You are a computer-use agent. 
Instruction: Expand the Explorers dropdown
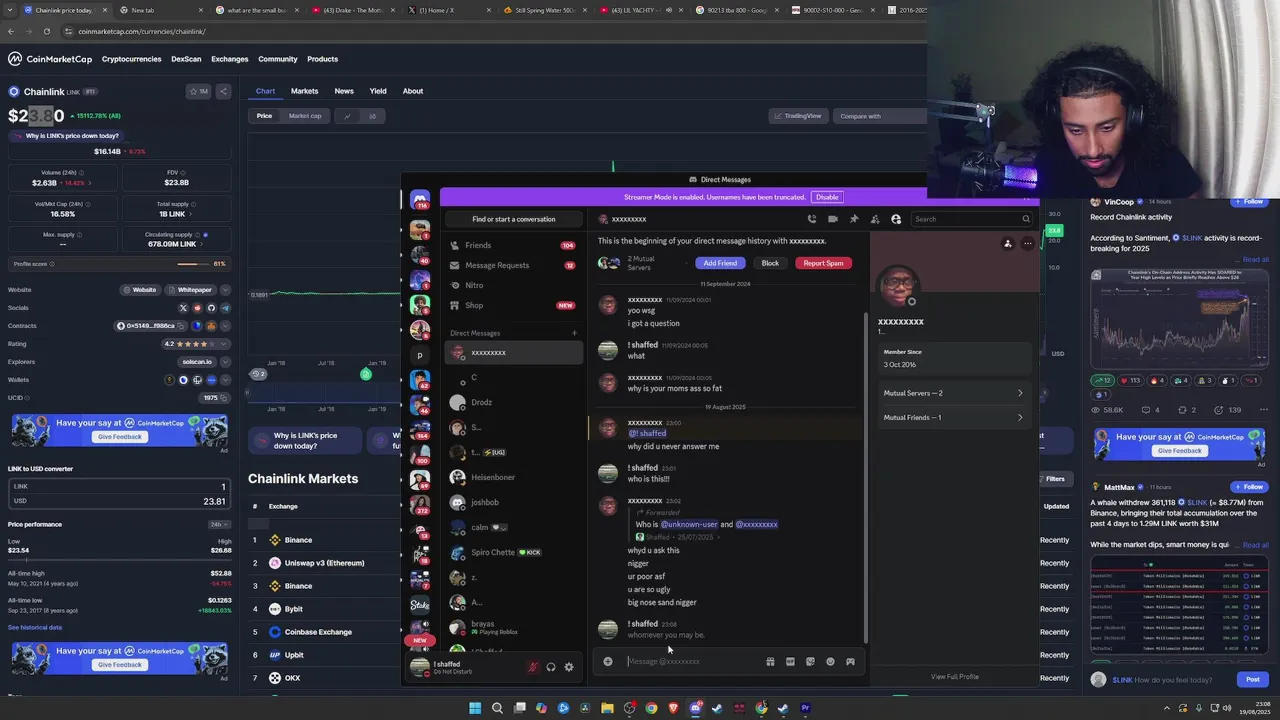pyautogui.click(x=225, y=362)
